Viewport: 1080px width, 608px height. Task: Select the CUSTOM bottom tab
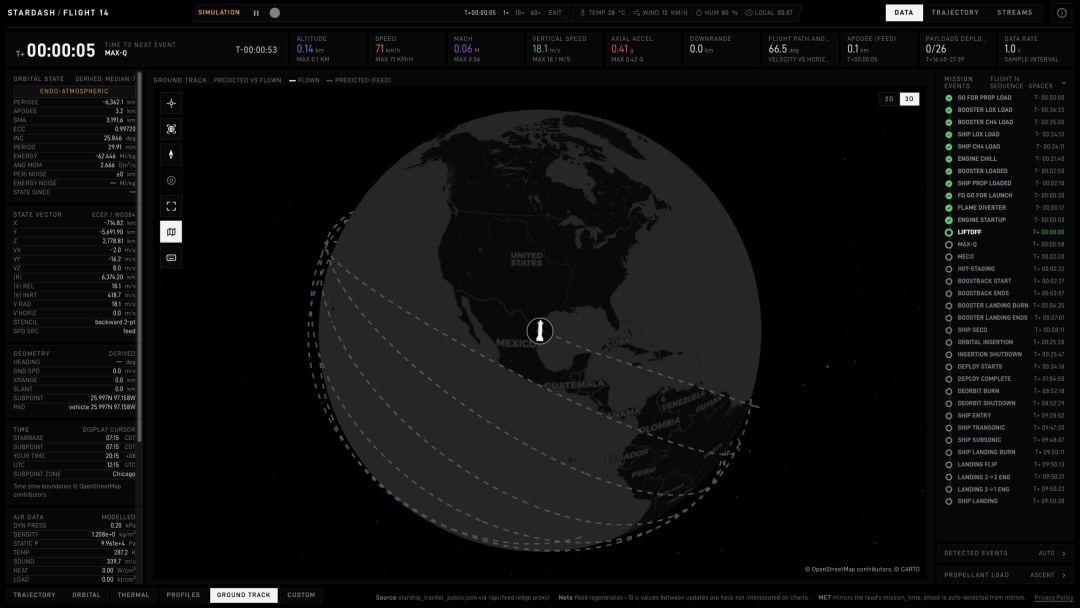[x=301, y=595]
